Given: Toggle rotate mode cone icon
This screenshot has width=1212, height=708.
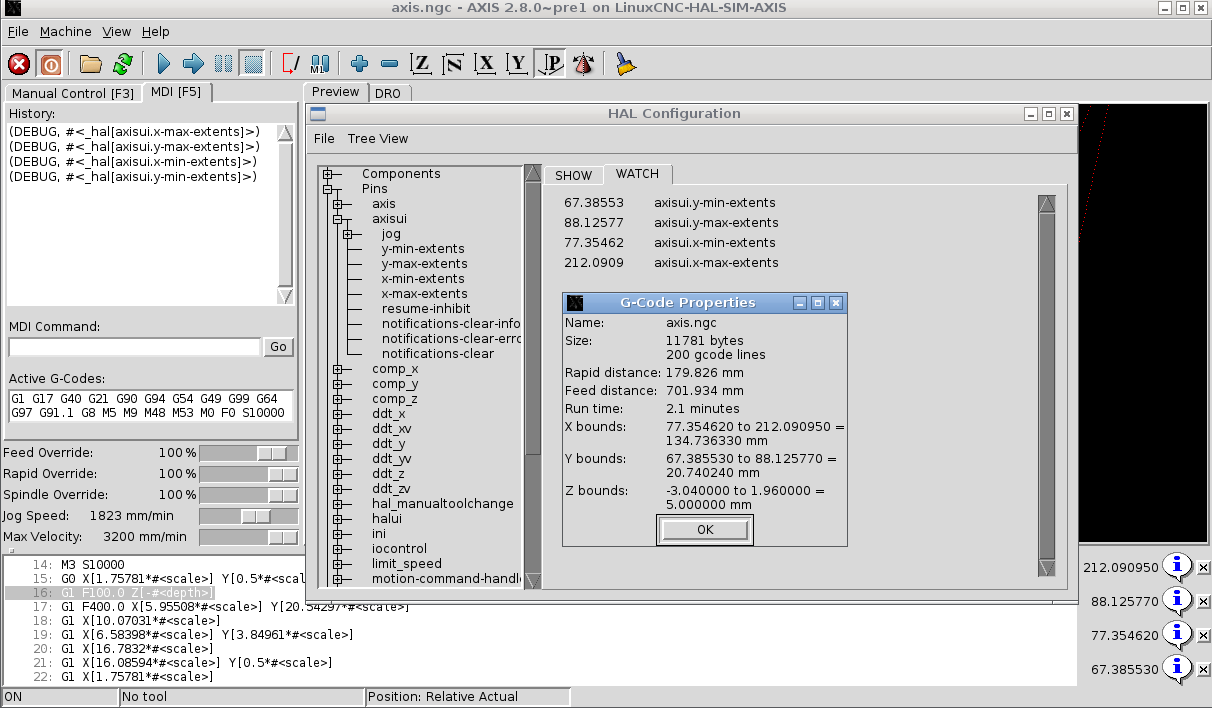Looking at the screenshot, I should click(584, 64).
